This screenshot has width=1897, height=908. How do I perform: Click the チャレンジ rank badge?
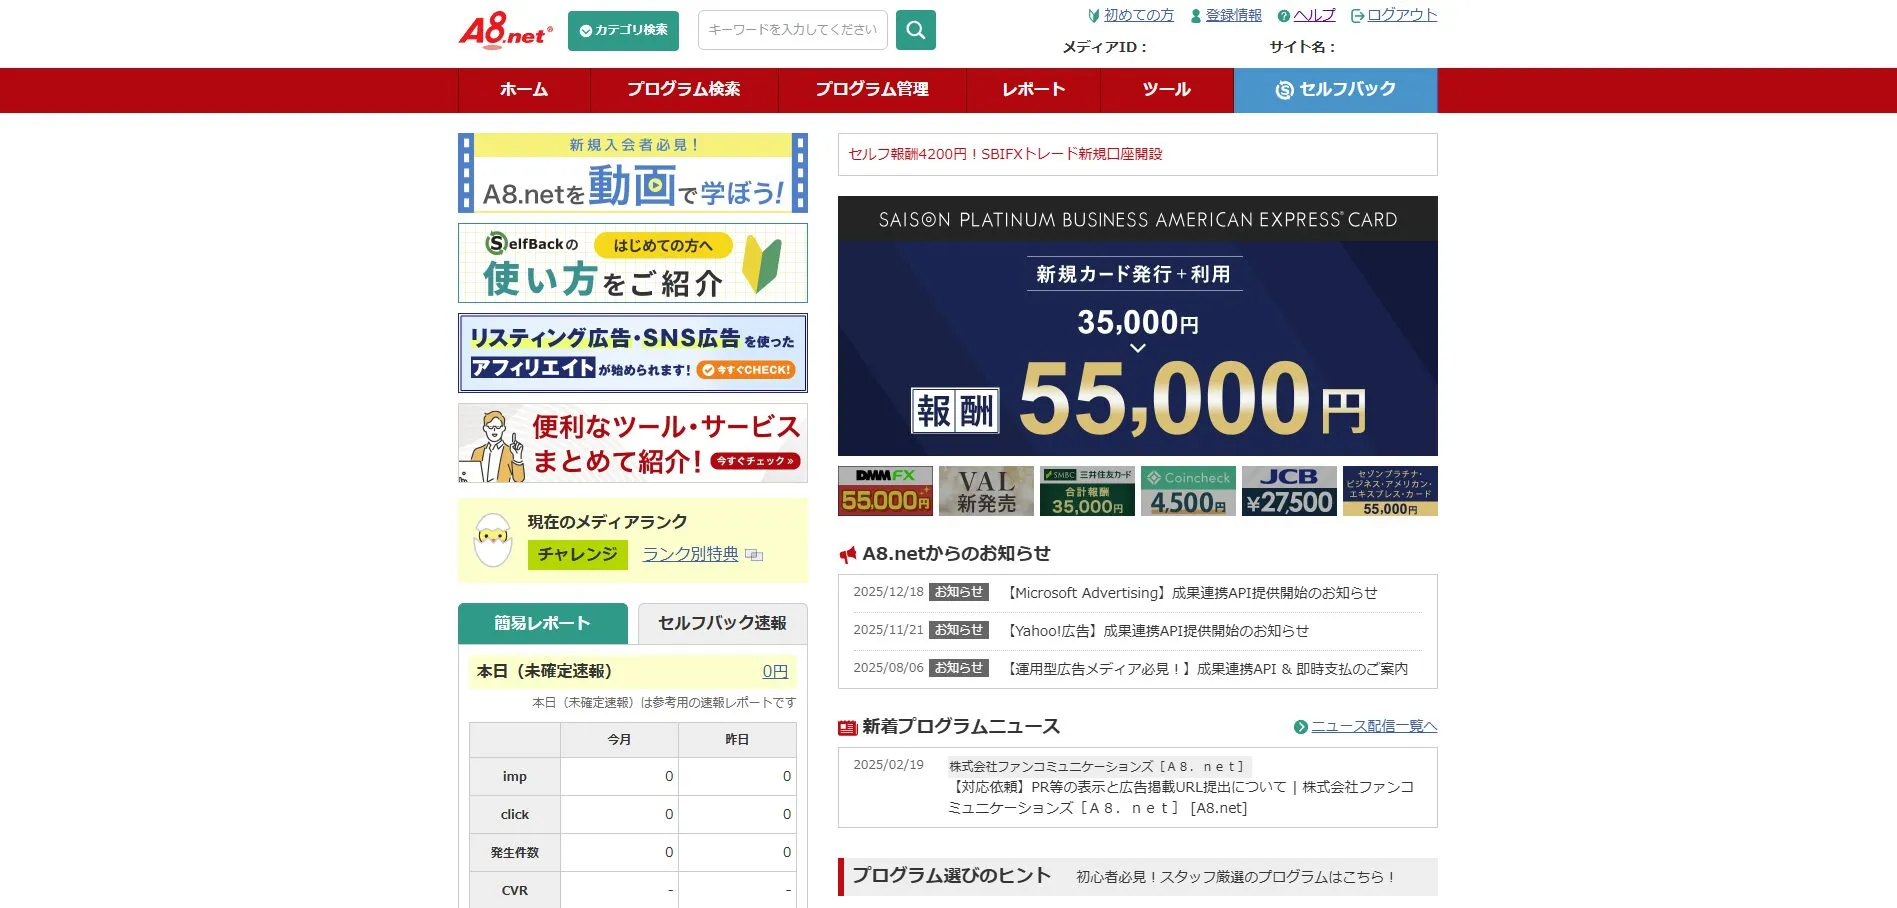[578, 554]
